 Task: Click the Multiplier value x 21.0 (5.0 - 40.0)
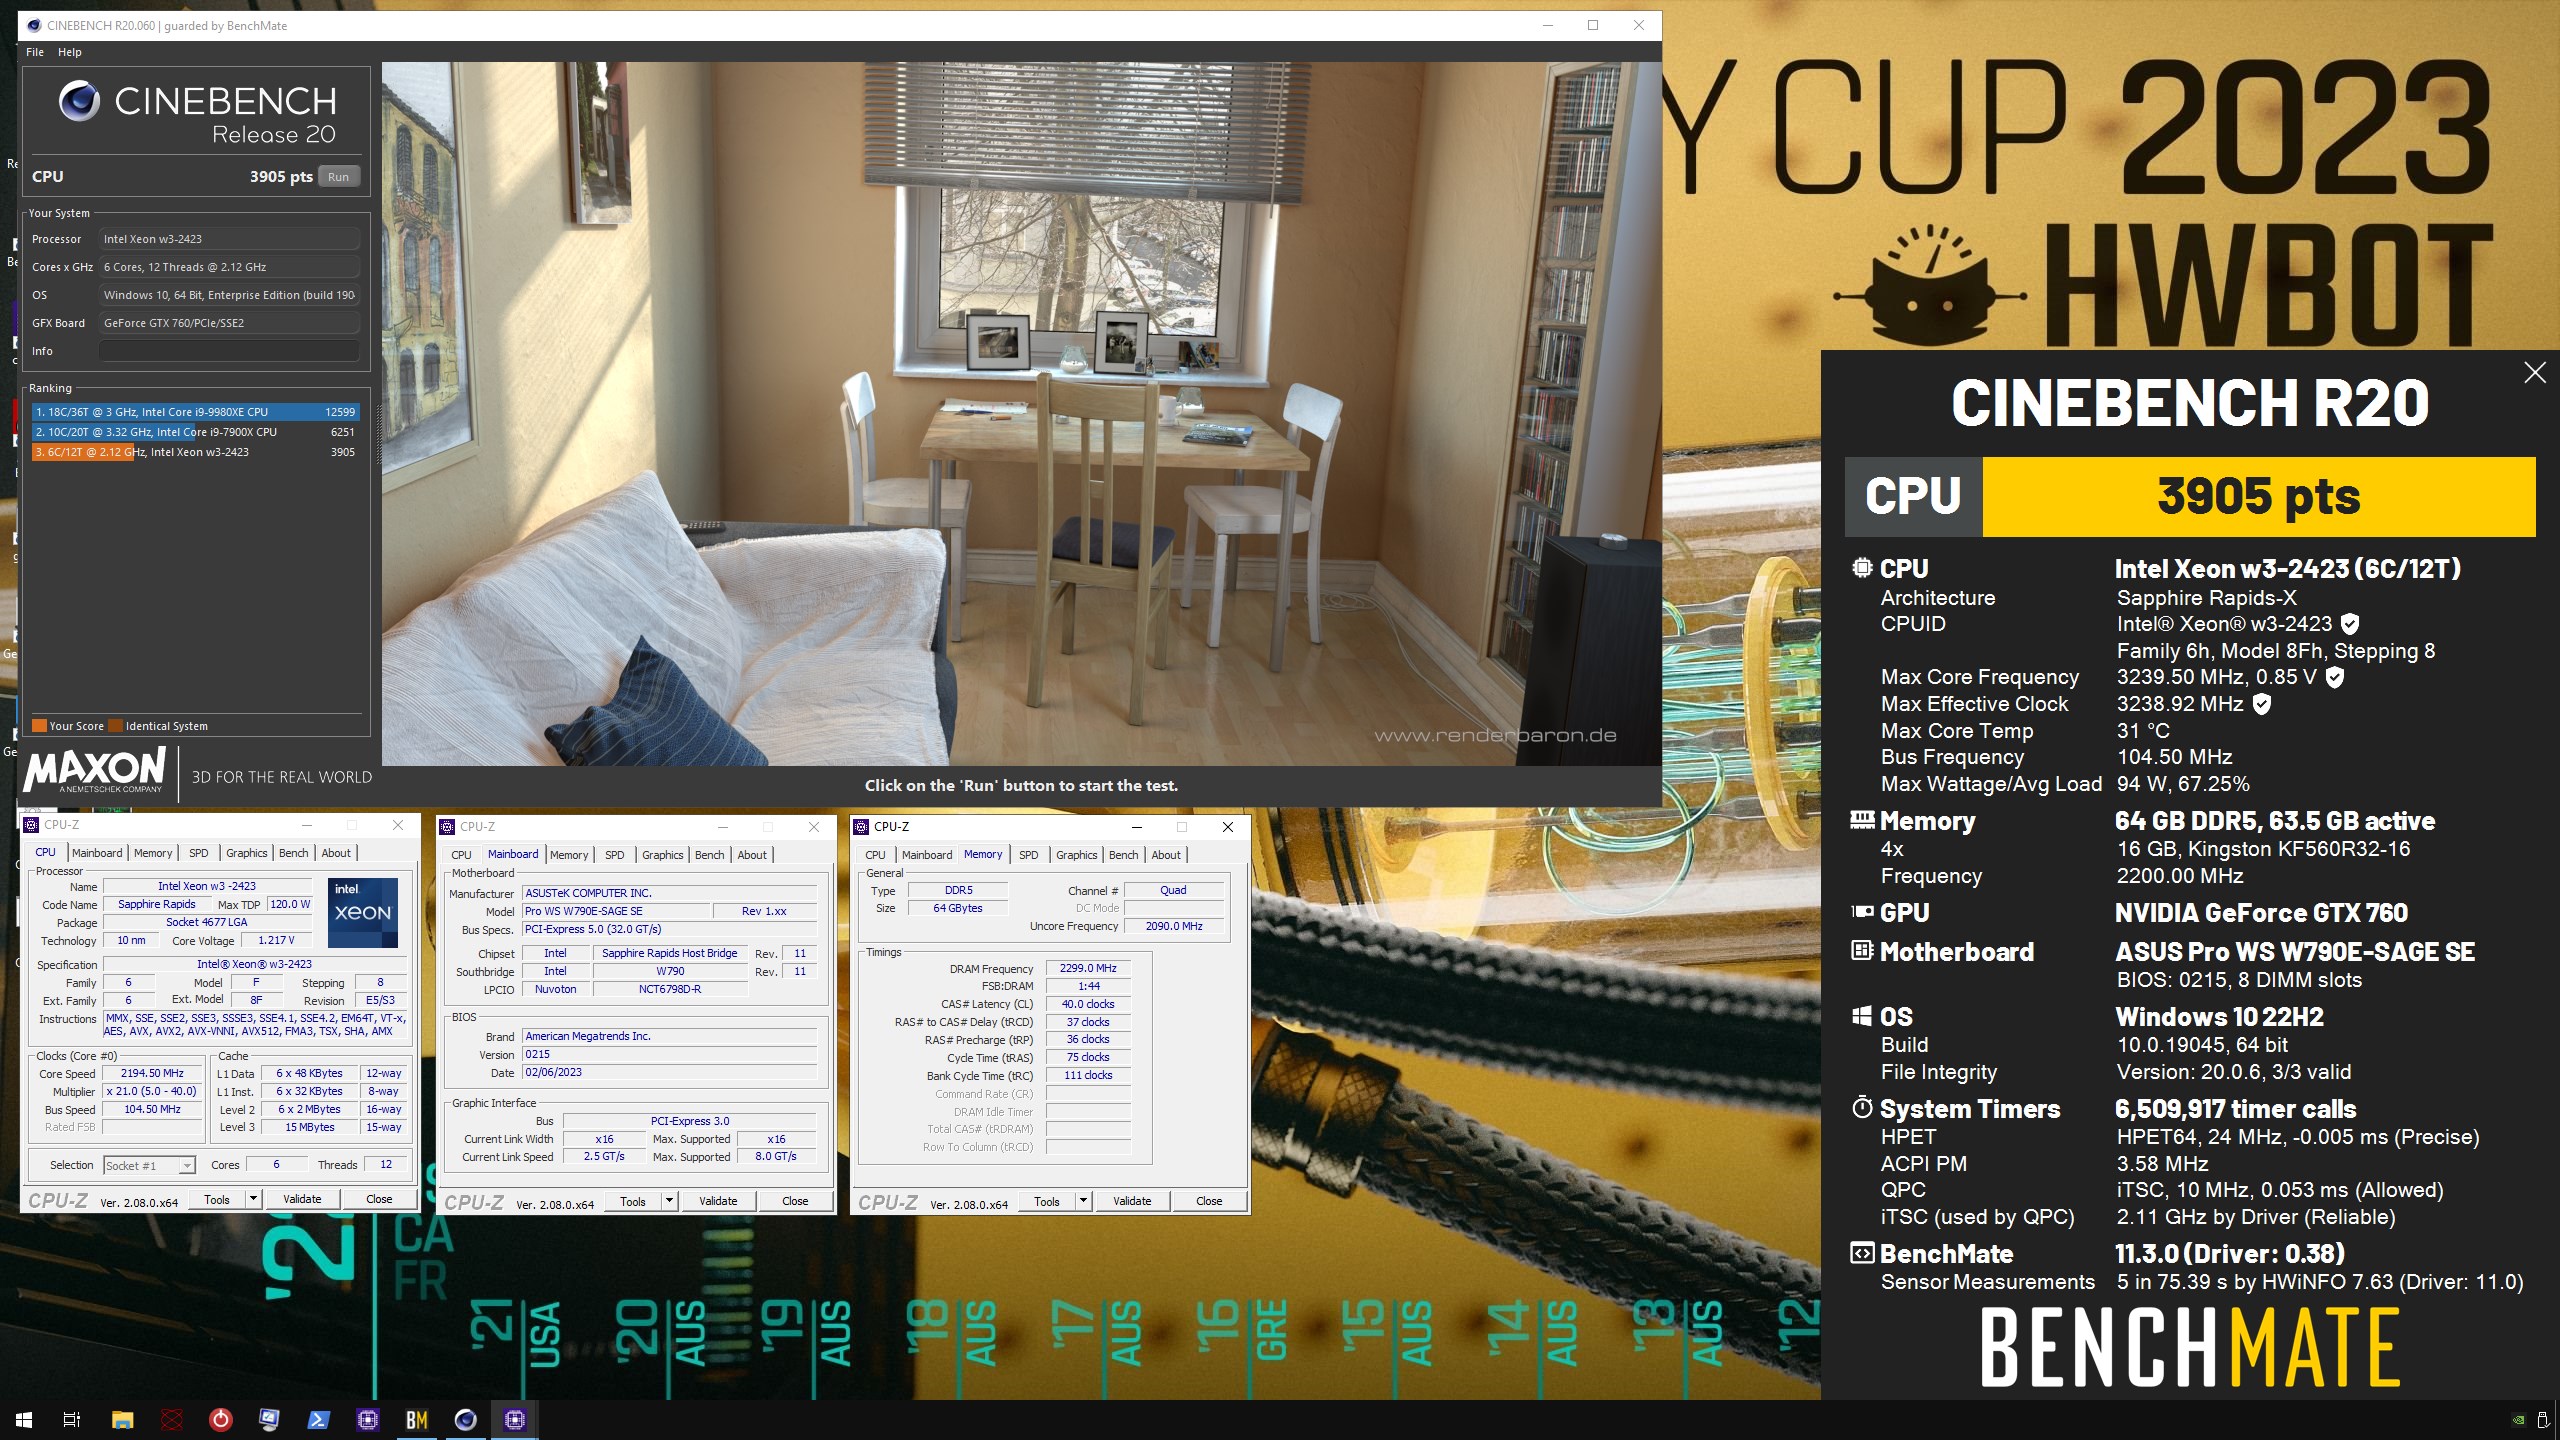(x=152, y=1091)
